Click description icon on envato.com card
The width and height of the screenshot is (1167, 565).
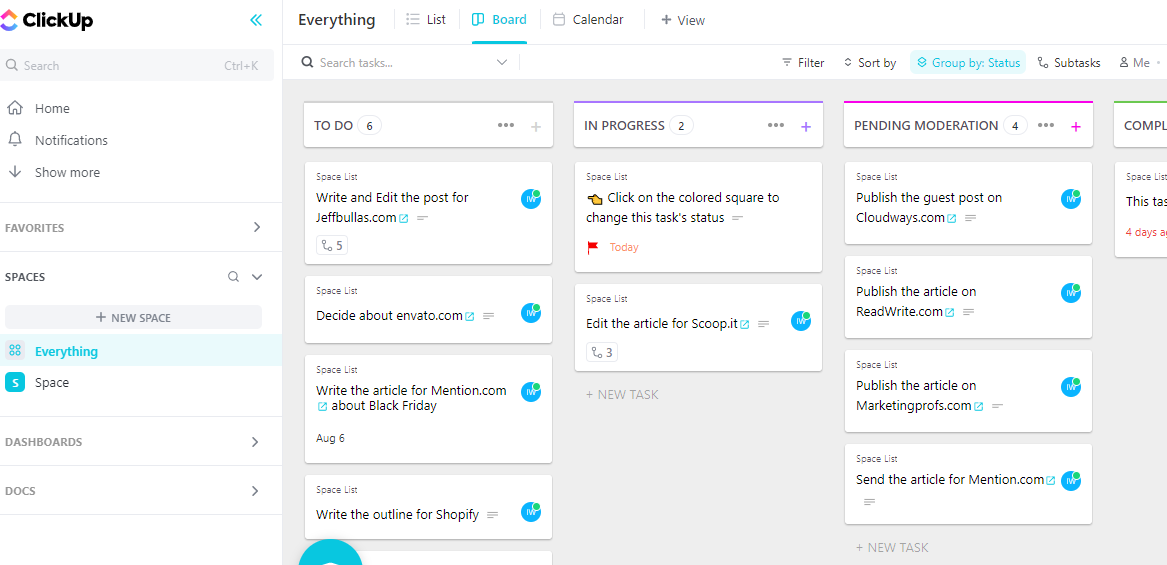coord(489,316)
